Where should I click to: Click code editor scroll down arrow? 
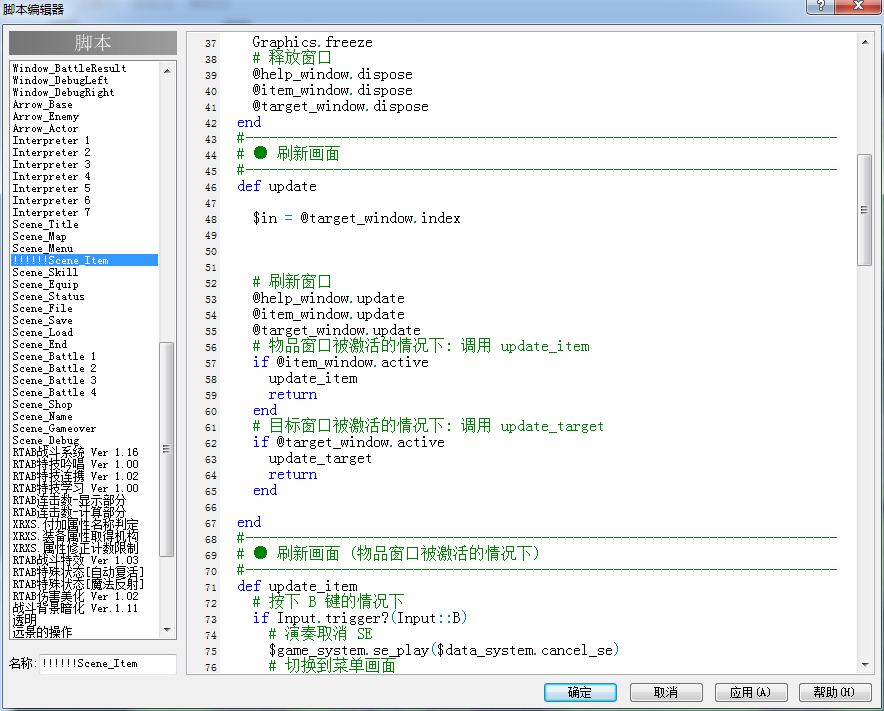(865, 665)
